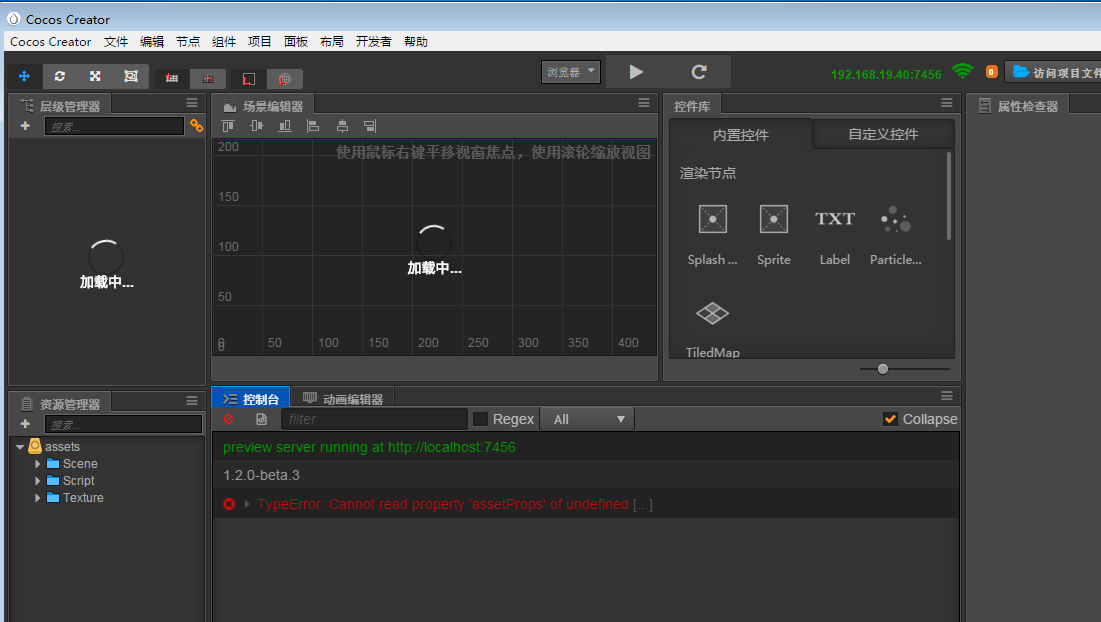Screen dimensions: 1101x622
Task: Click the widget library scrollbar
Action: [949, 197]
